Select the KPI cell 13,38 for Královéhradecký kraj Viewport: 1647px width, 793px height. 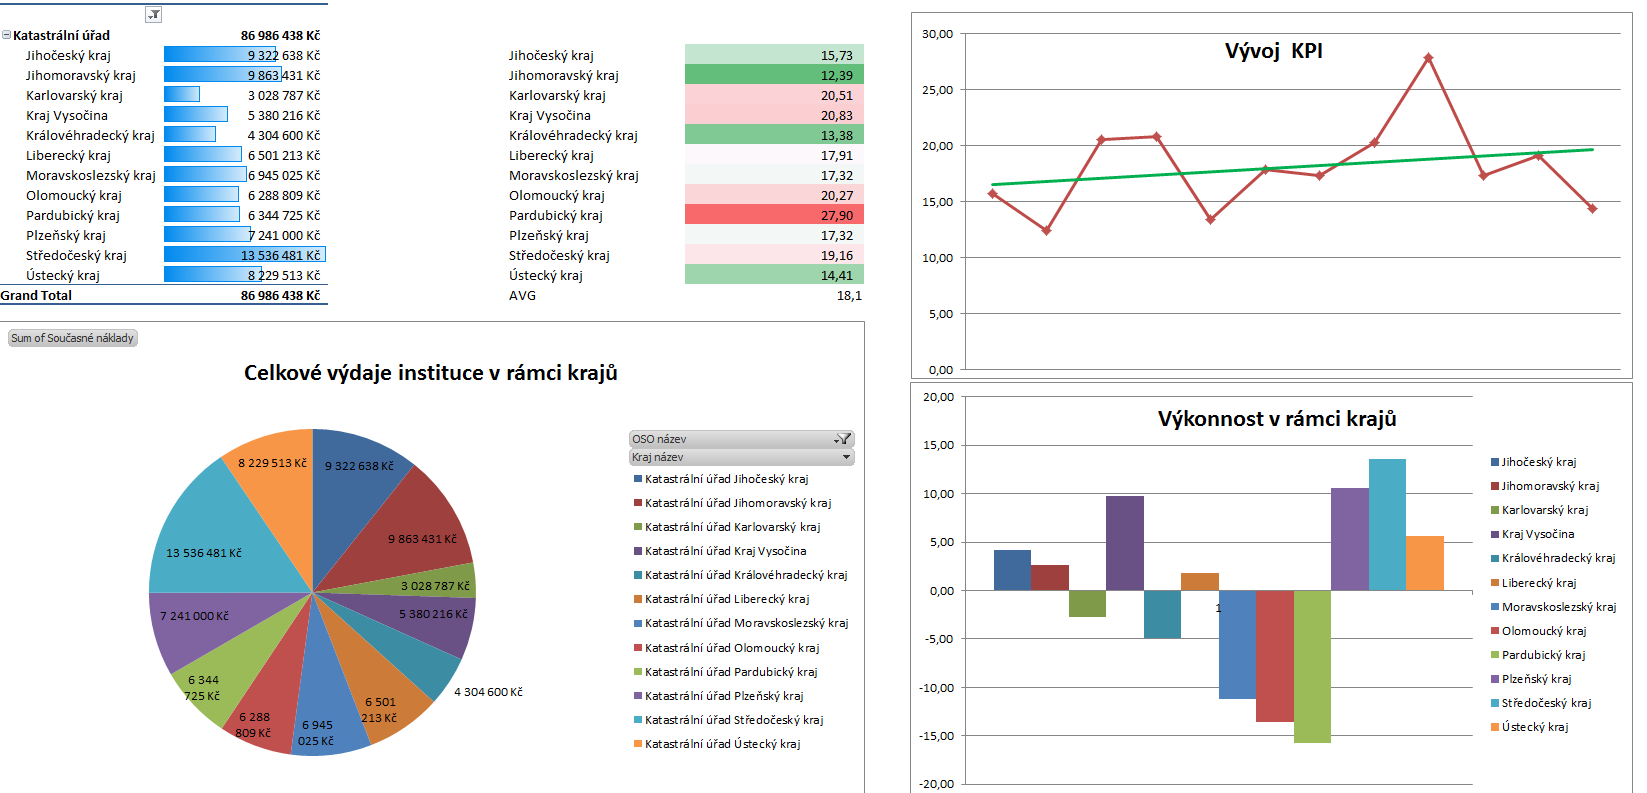pos(774,135)
